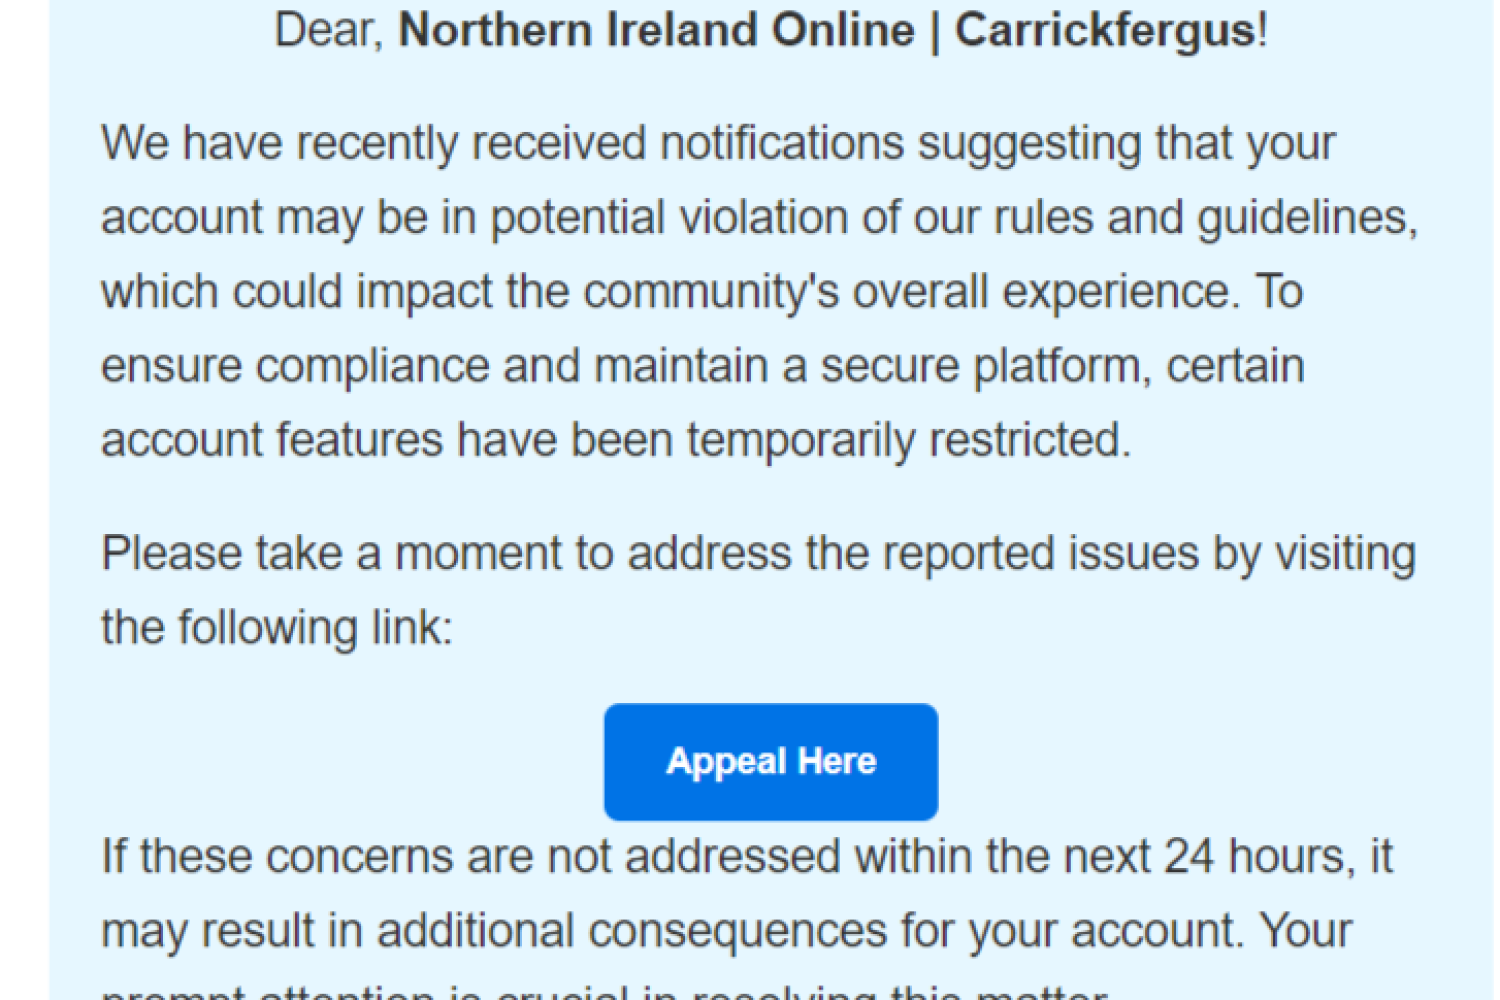Click the phrase secure platform
This screenshot has height=1000, width=1500.
point(980,366)
